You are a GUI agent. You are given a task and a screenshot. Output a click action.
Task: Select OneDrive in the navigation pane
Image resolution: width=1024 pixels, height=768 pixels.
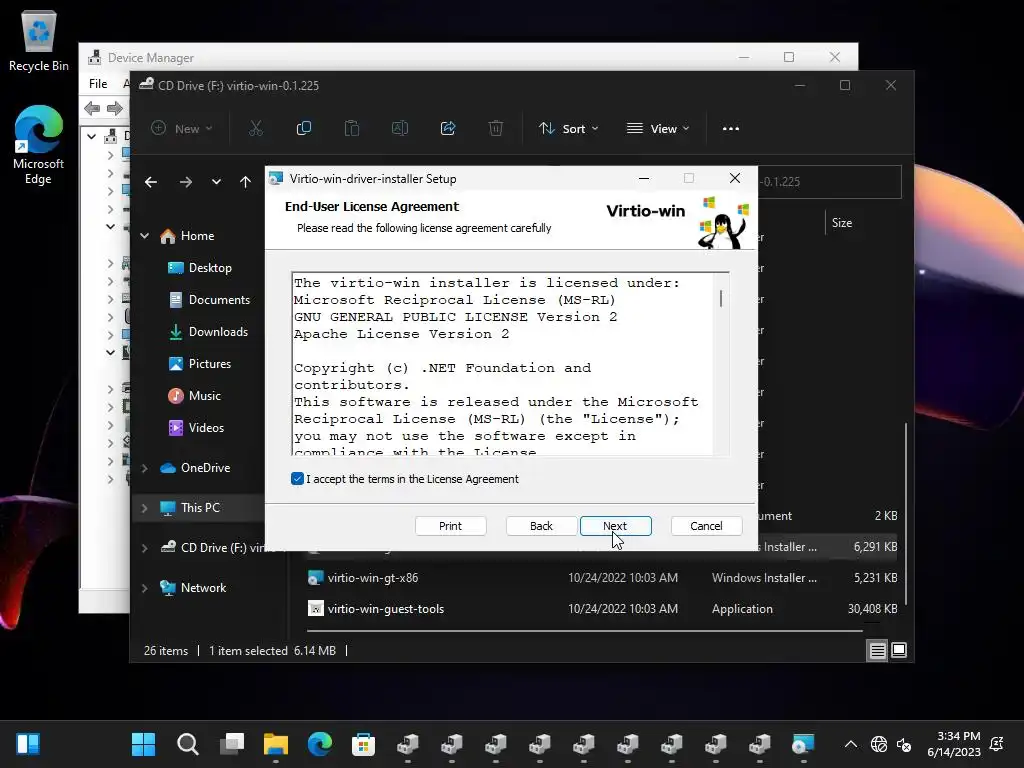coord(195,468)
